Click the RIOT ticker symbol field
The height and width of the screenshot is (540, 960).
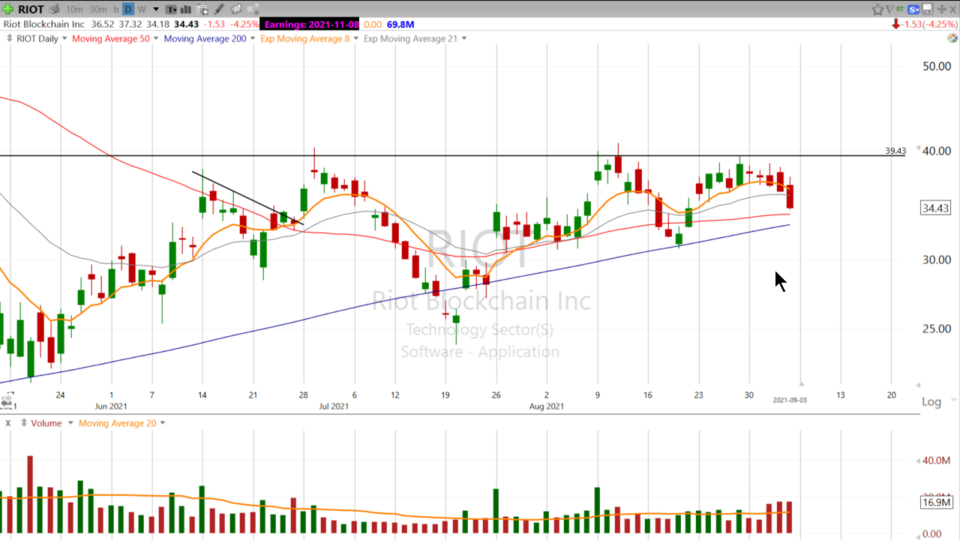(31, 9)
